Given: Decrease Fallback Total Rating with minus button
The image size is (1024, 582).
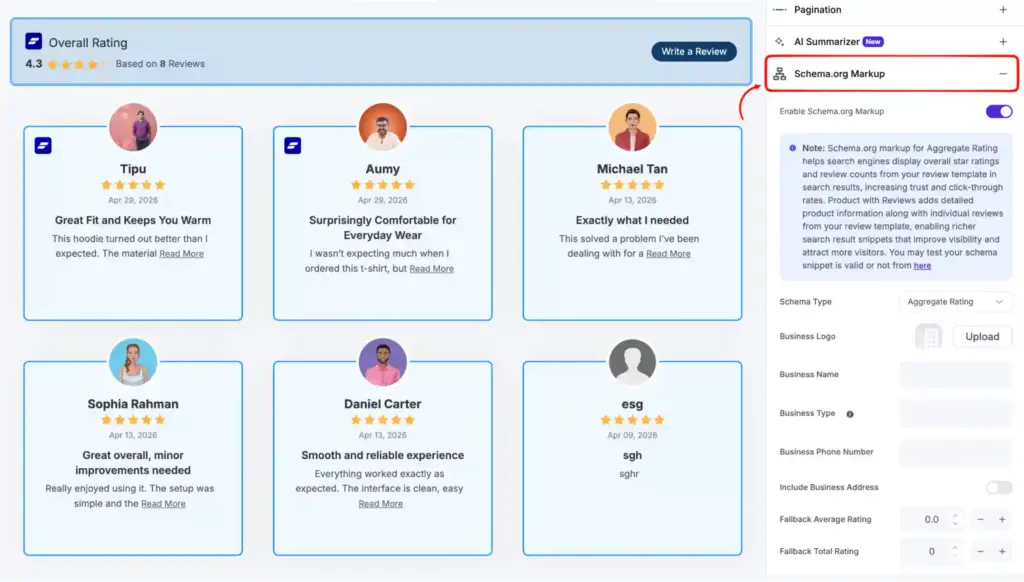Looking at the screenshot, I should 980,551.
